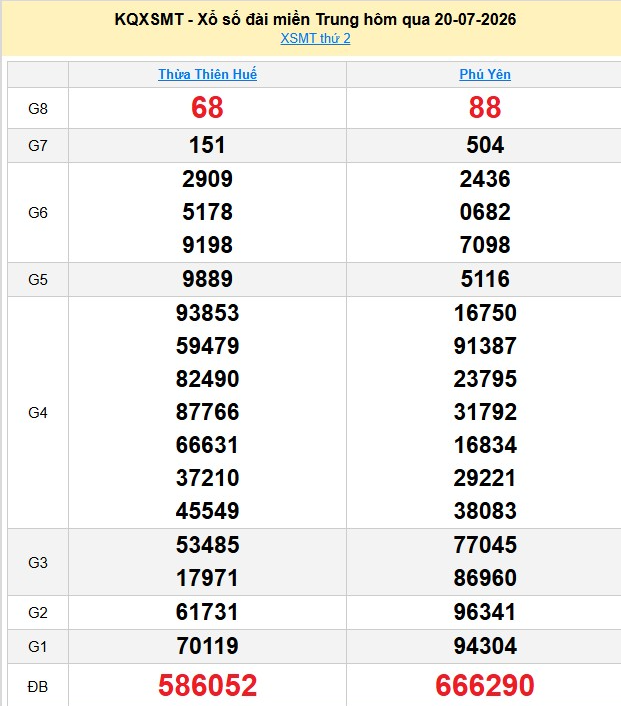The width and height of the screenshot is (621, 706).
Task: Click the G3 result 86960
Action: (485, 578)
